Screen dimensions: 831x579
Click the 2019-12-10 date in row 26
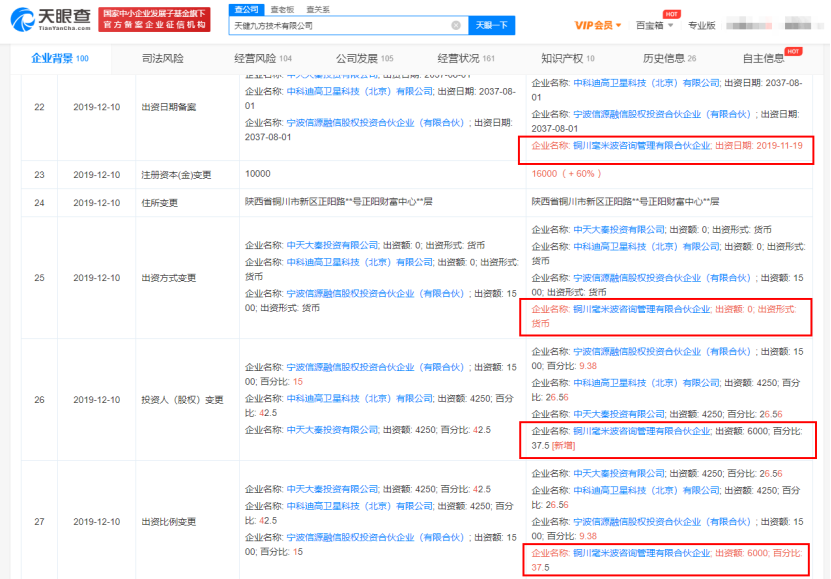[x=96, y=400]
